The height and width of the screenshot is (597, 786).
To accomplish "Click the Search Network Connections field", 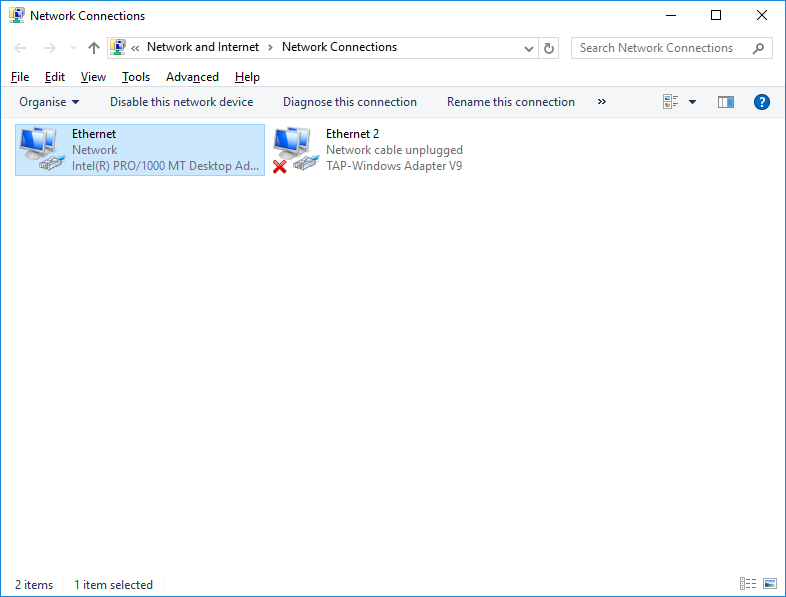I will coord(660,48).
